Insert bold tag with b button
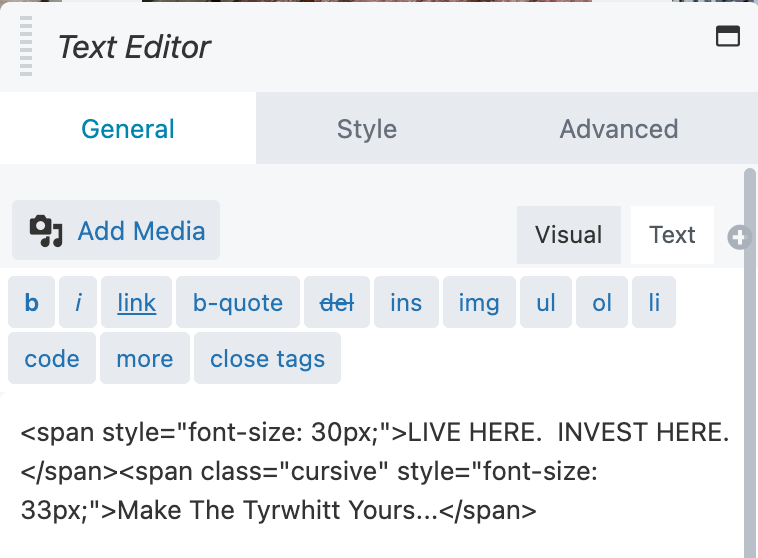This screenshot has height=558, width=758. coord(31,302)
